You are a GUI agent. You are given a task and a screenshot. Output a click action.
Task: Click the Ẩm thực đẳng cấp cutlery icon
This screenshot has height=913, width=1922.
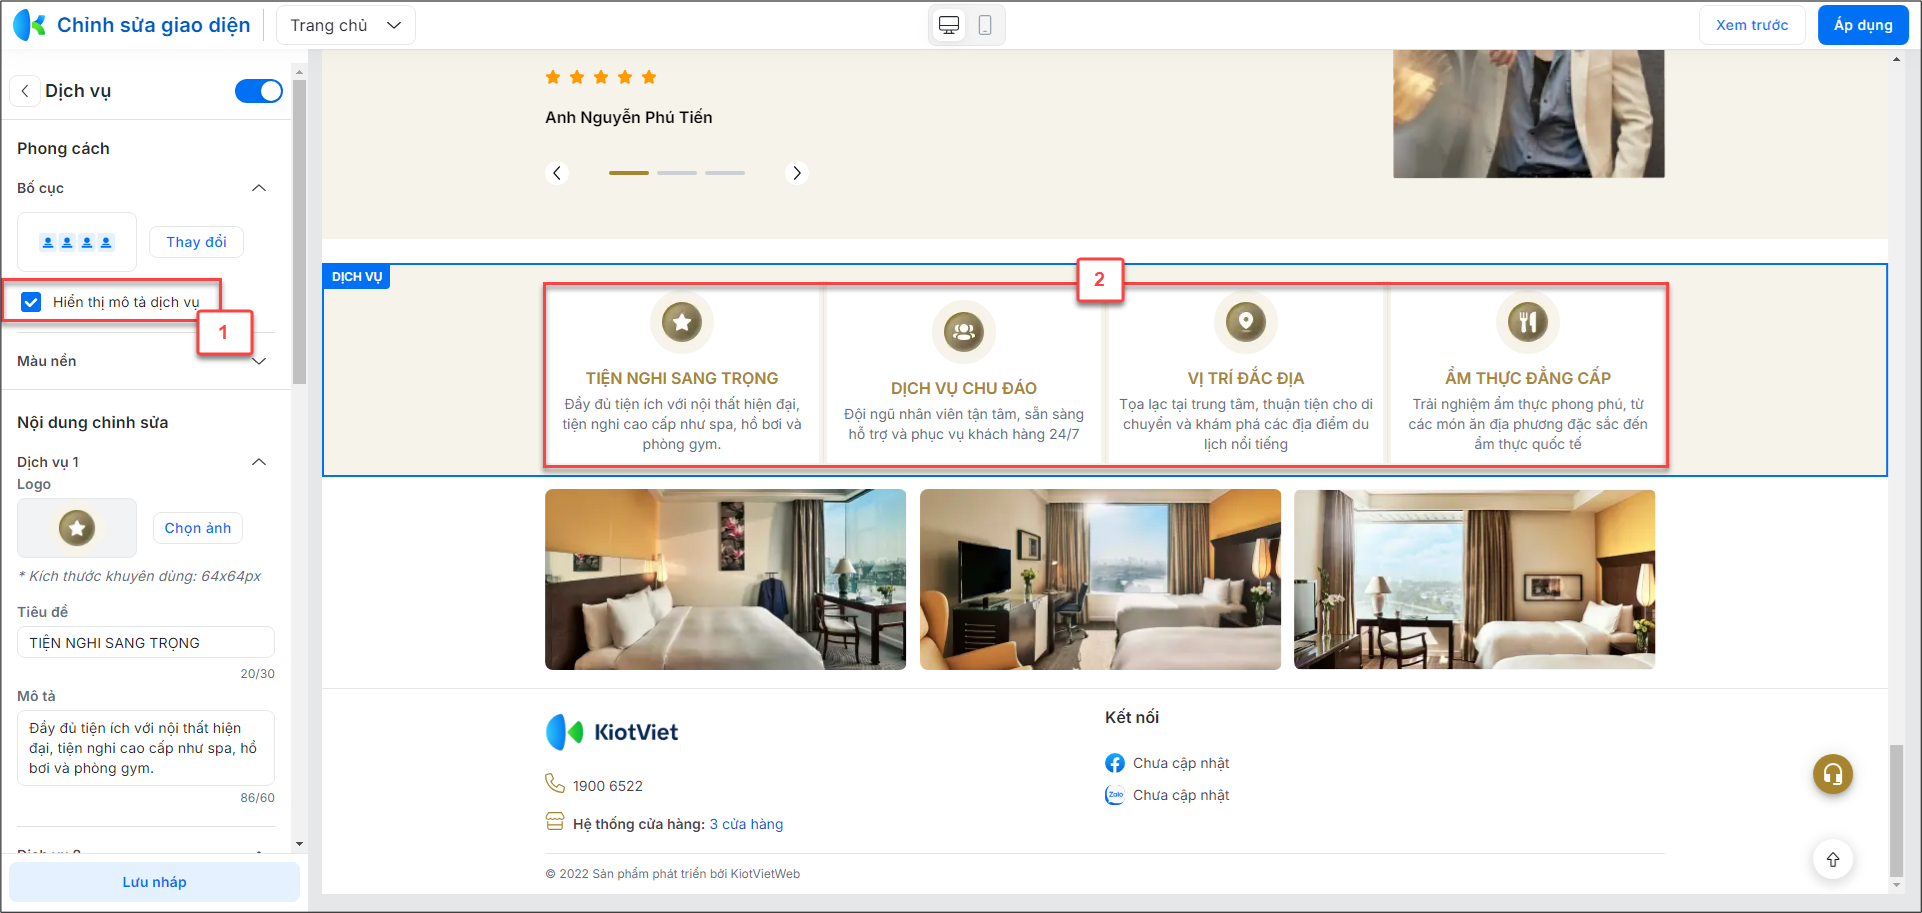point(1528,322)
